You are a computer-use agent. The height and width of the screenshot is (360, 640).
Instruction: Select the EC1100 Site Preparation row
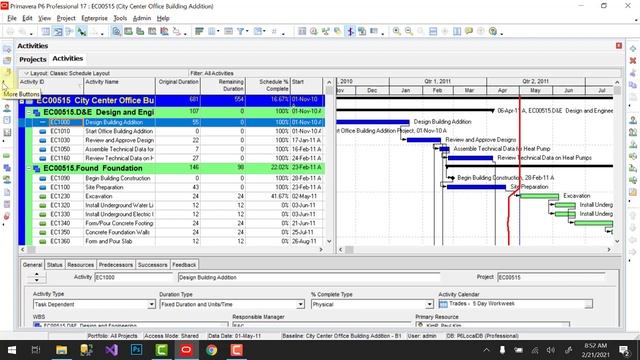click(179, 187)
